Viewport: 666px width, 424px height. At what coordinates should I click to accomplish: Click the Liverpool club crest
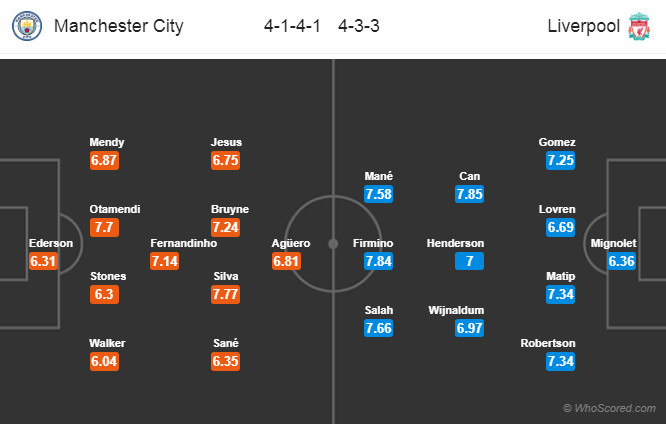click(x=638, y=27)
